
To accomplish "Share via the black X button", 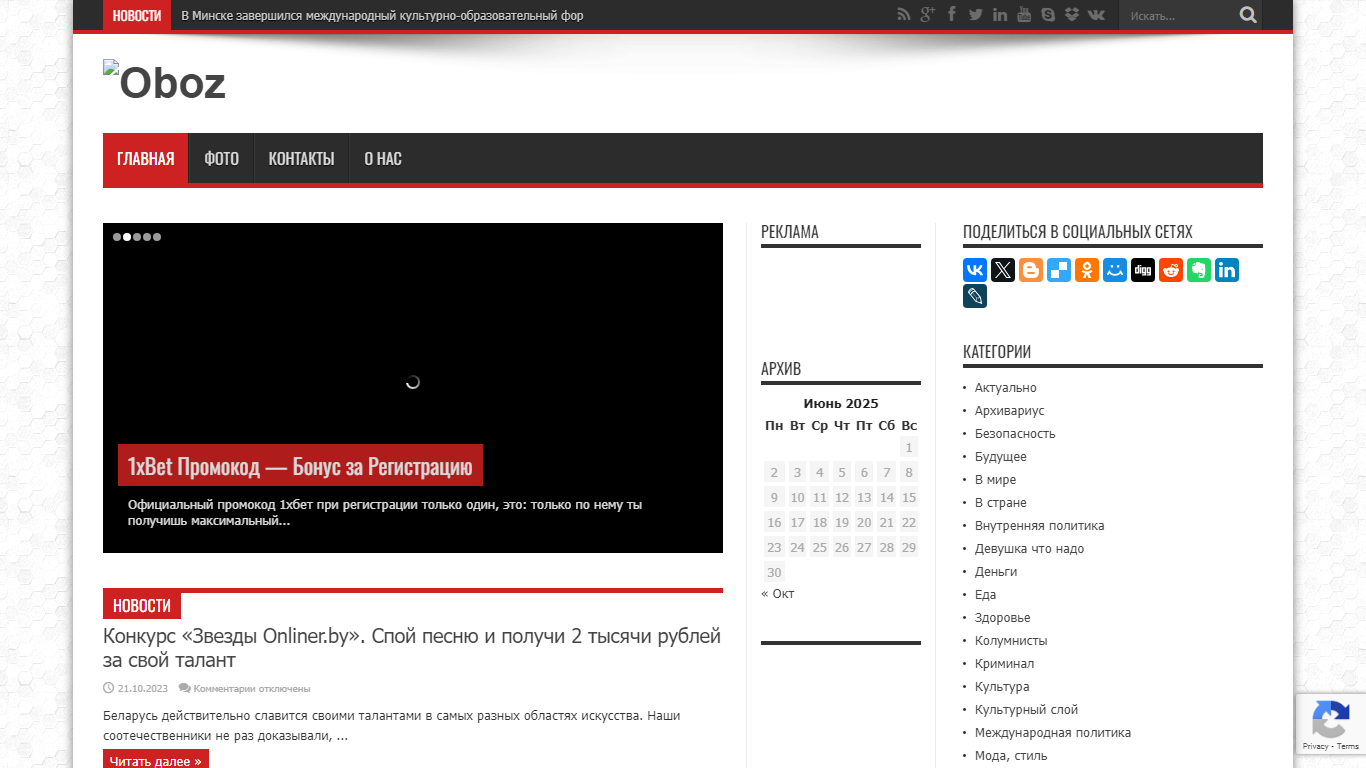I will pyautogui.click(x=1003, y=270).
